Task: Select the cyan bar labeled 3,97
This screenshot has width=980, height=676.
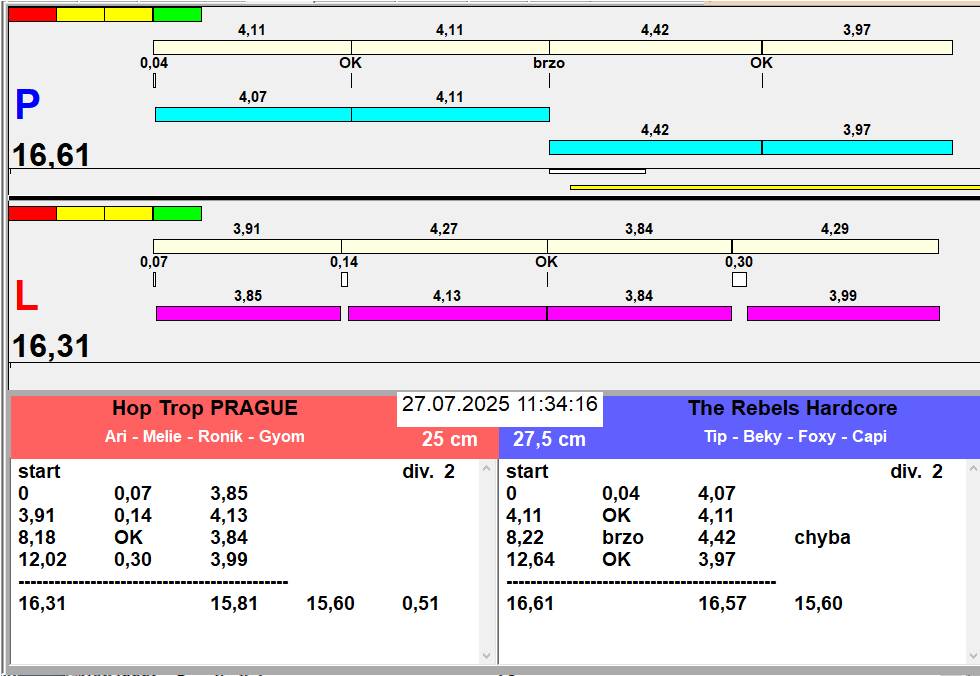Action: pyautogui.click(x=857, y=147)
